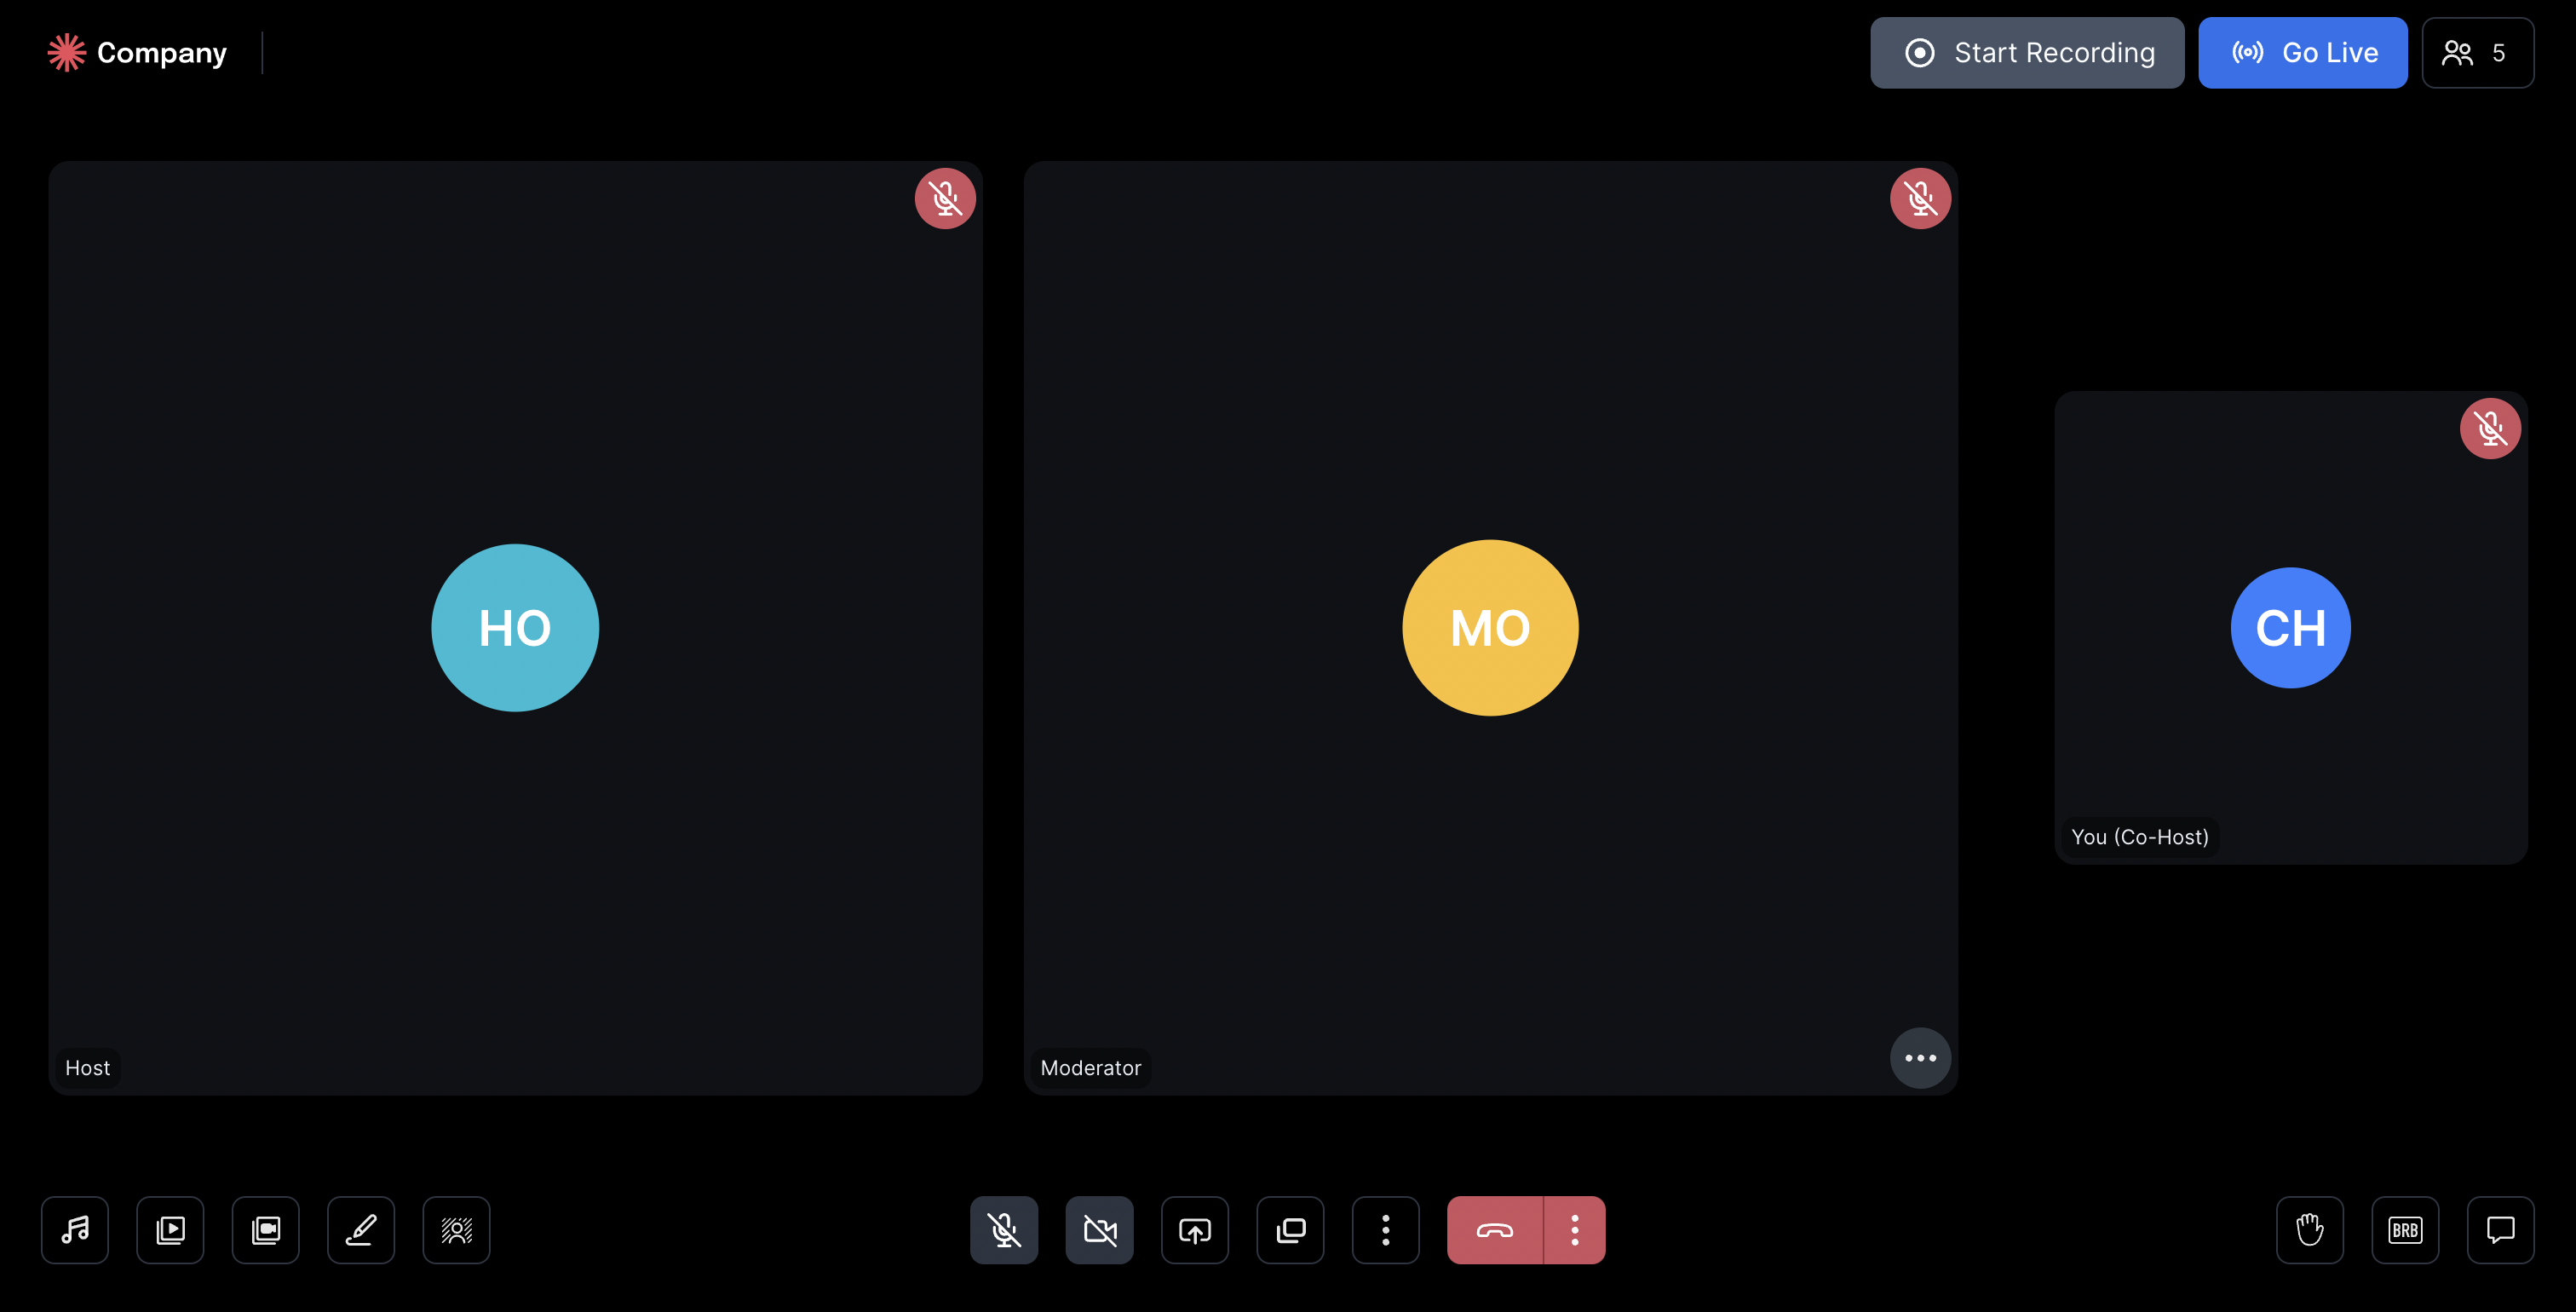Viewport: 2576px width, 1312px height.
Task: Toggle the BRB status
Action: point(2405,1230)
